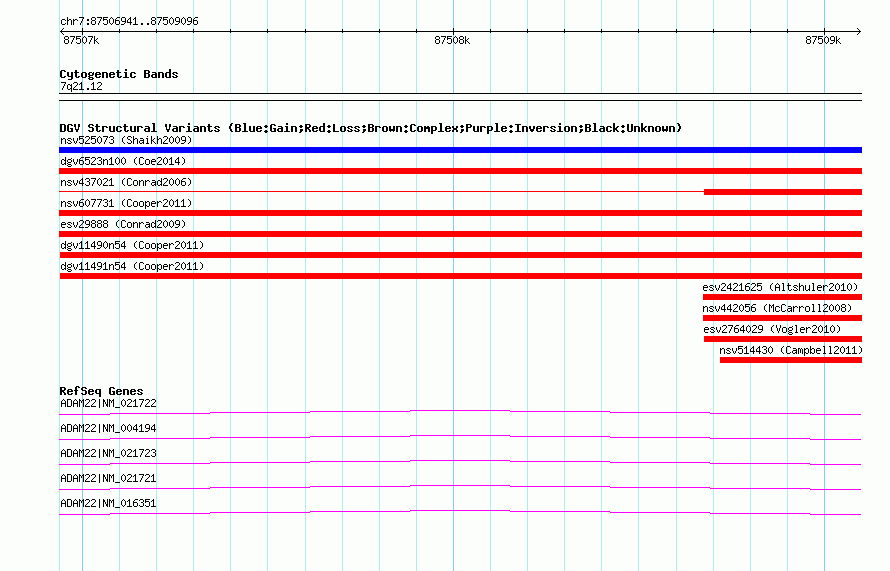The height and width of the screenshot is (571, 890).
Task: Click the thick red segment of nsv437021
Action: pos(783,192)
